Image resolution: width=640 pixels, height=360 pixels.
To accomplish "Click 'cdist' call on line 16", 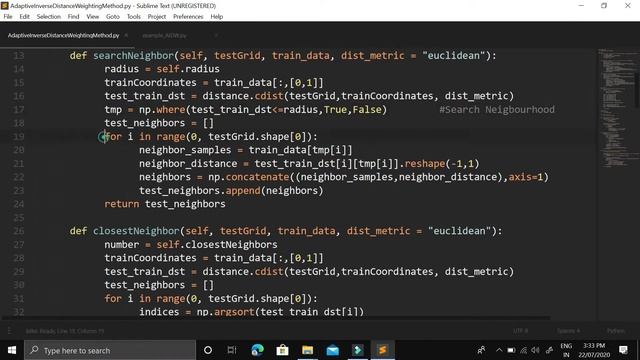I will tap(269, 96).
